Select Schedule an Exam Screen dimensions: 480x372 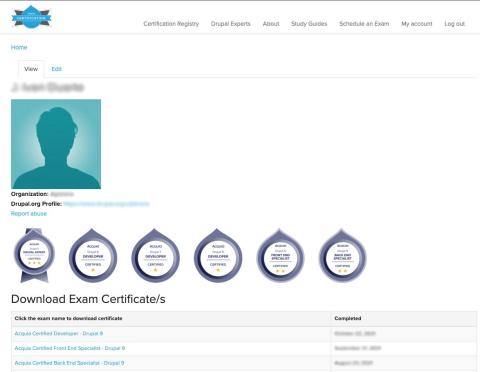(x=364, y=24)
